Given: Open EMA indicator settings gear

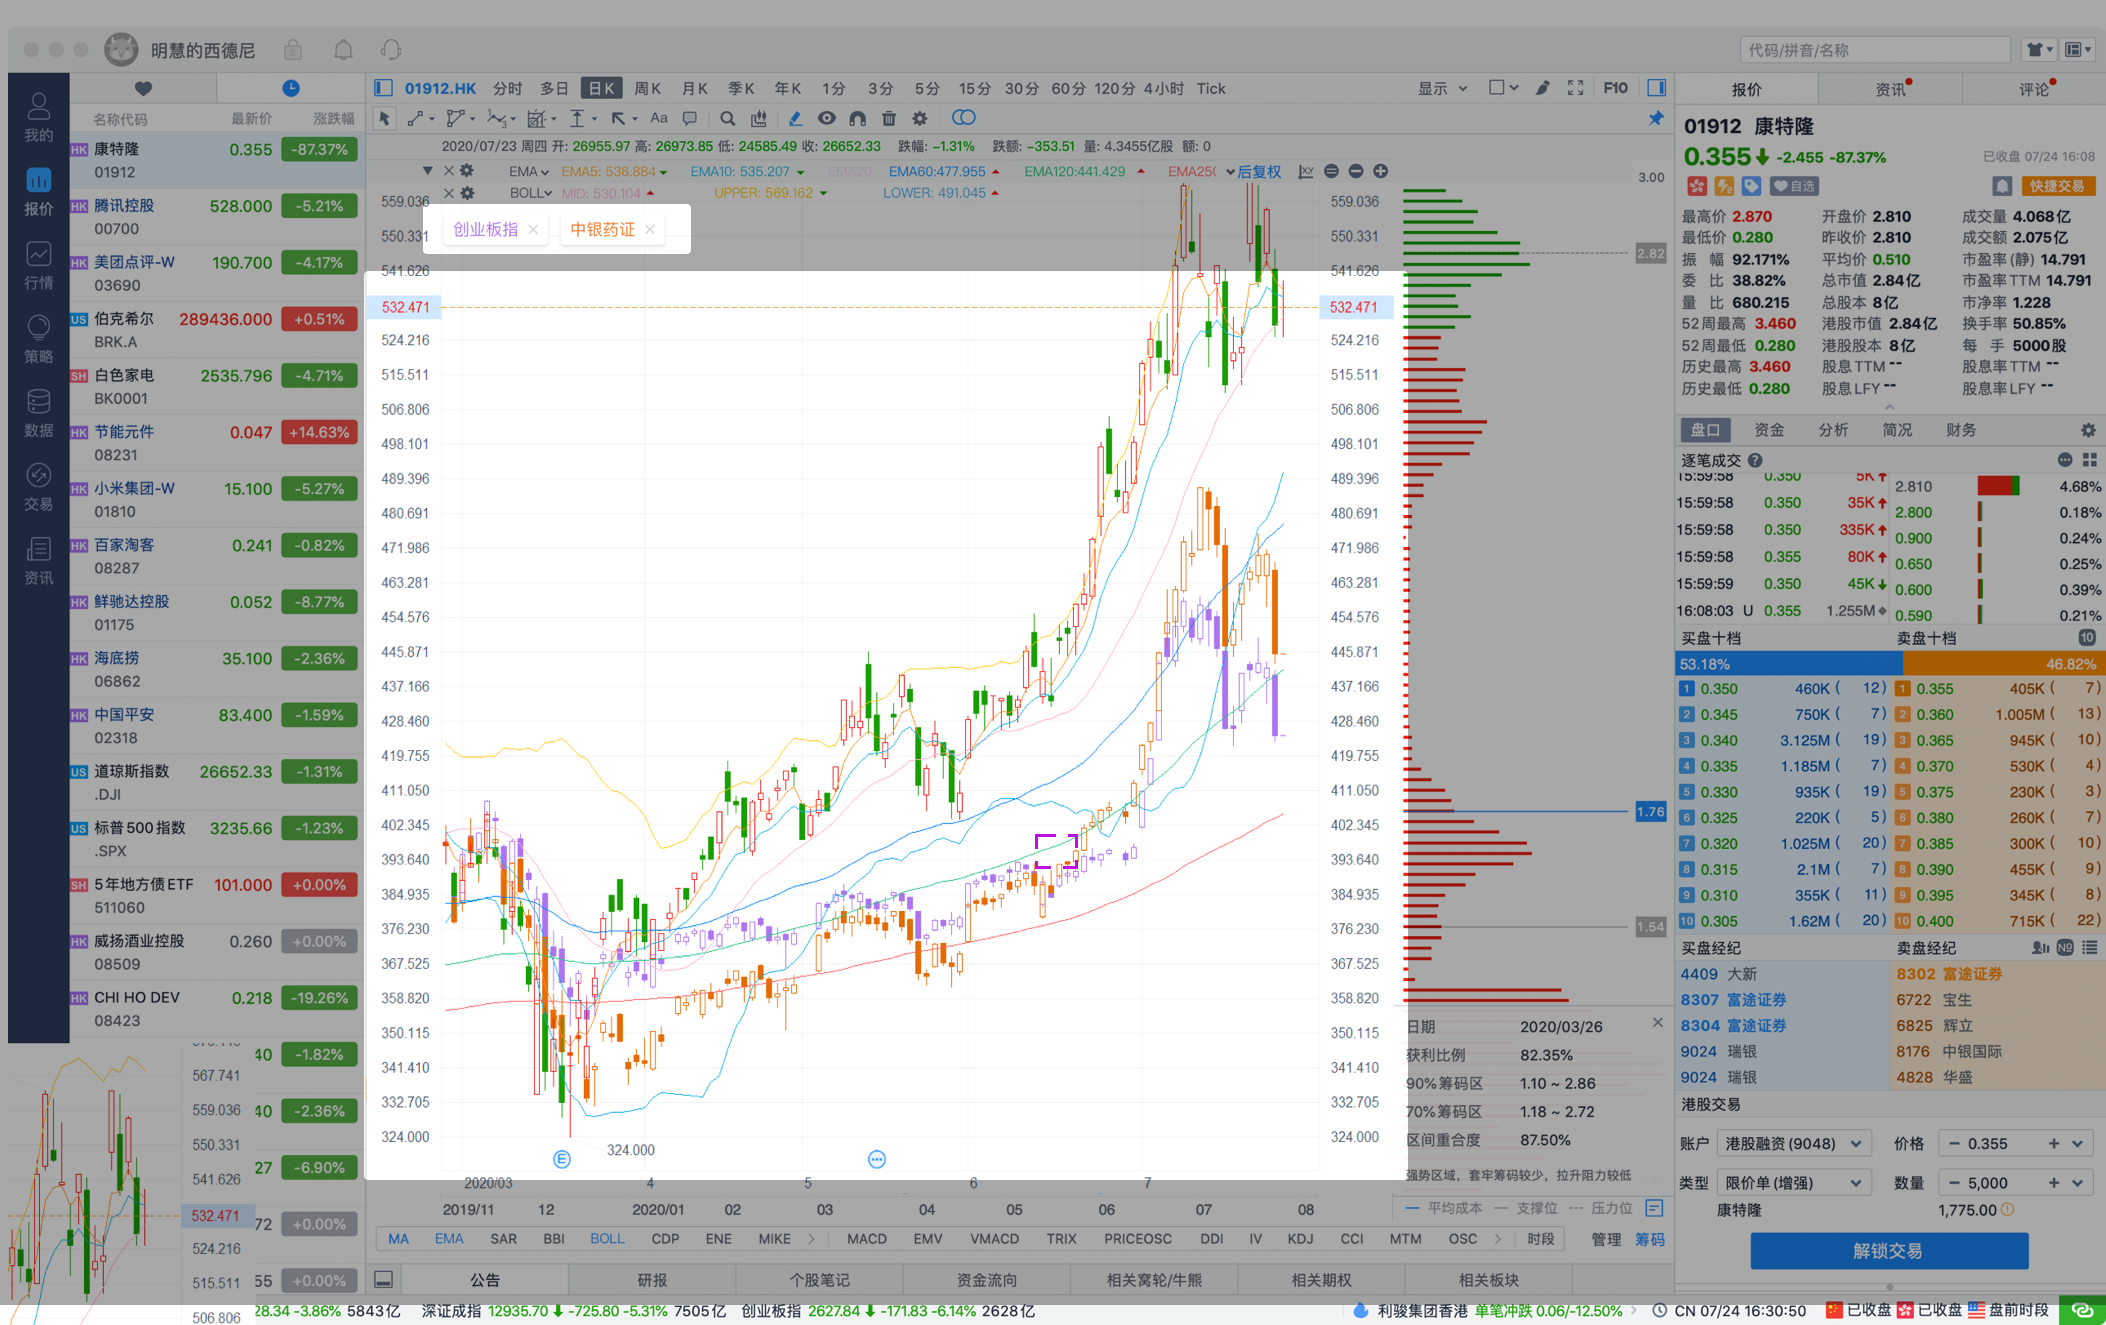Looking at the screenshot, I should [x=467, y=171].
